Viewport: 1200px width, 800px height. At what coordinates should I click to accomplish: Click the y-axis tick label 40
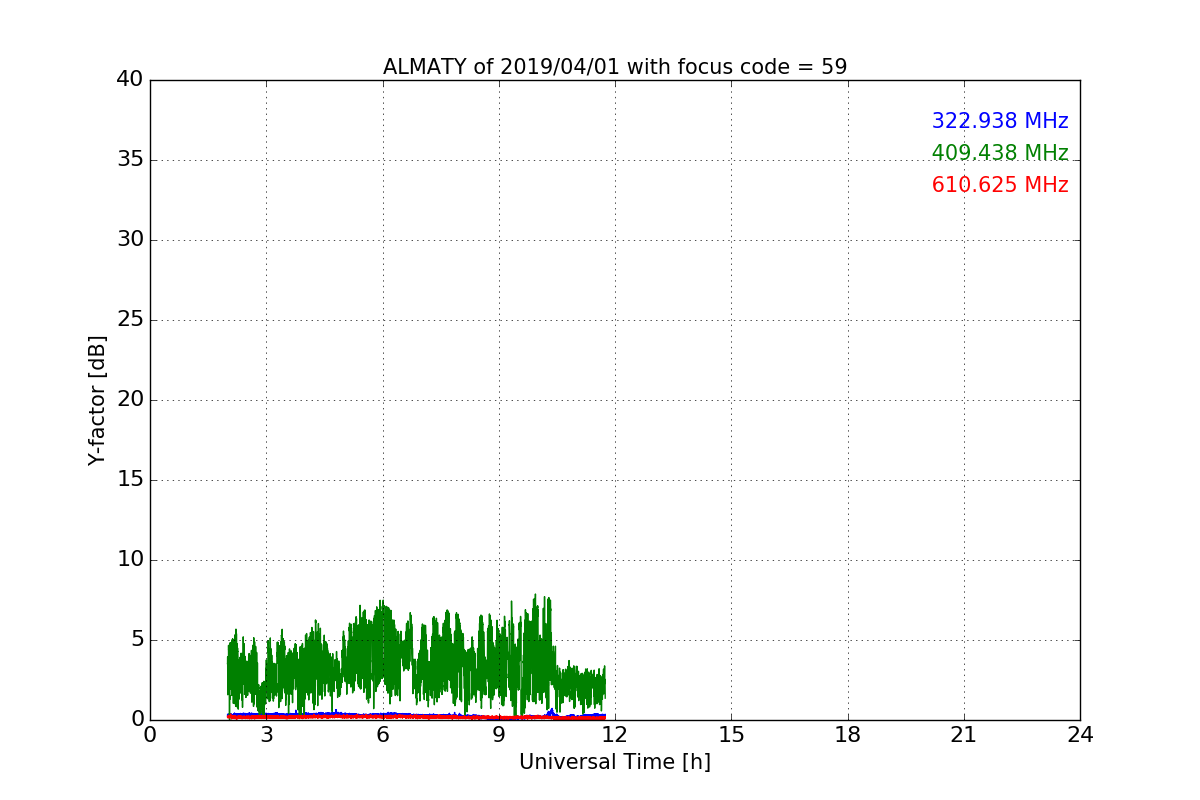point(130,80)
